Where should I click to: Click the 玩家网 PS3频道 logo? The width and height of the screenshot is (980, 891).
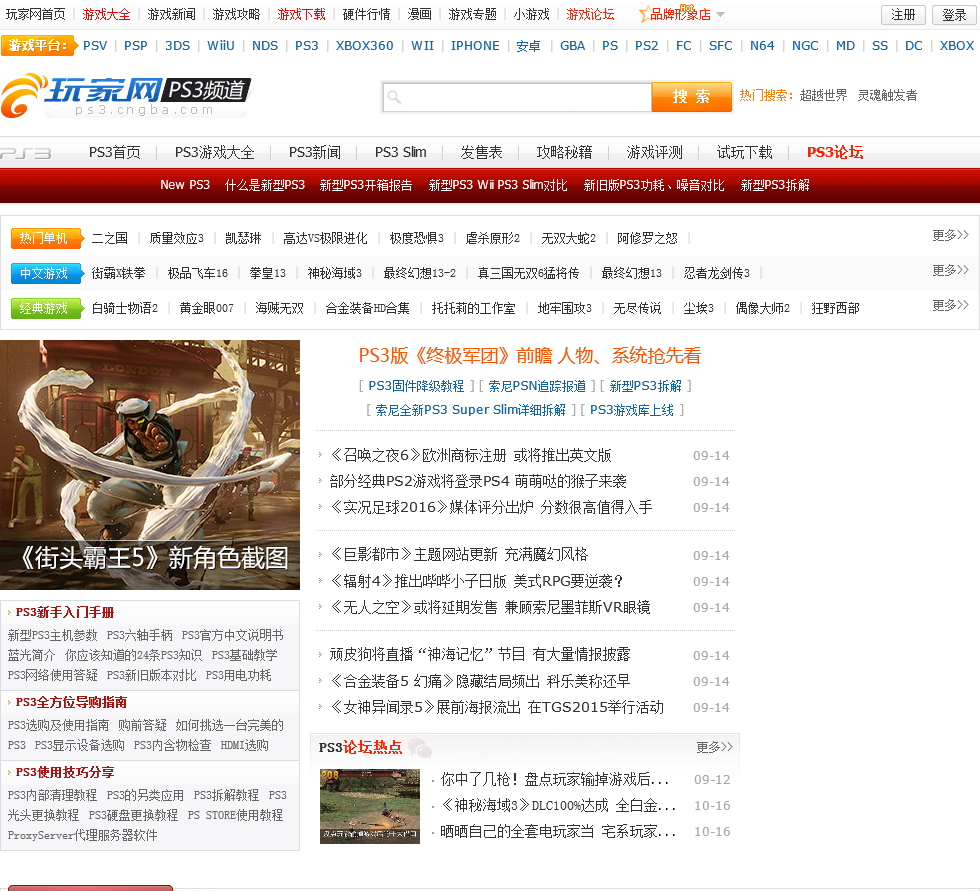click(x=126, y=95)
